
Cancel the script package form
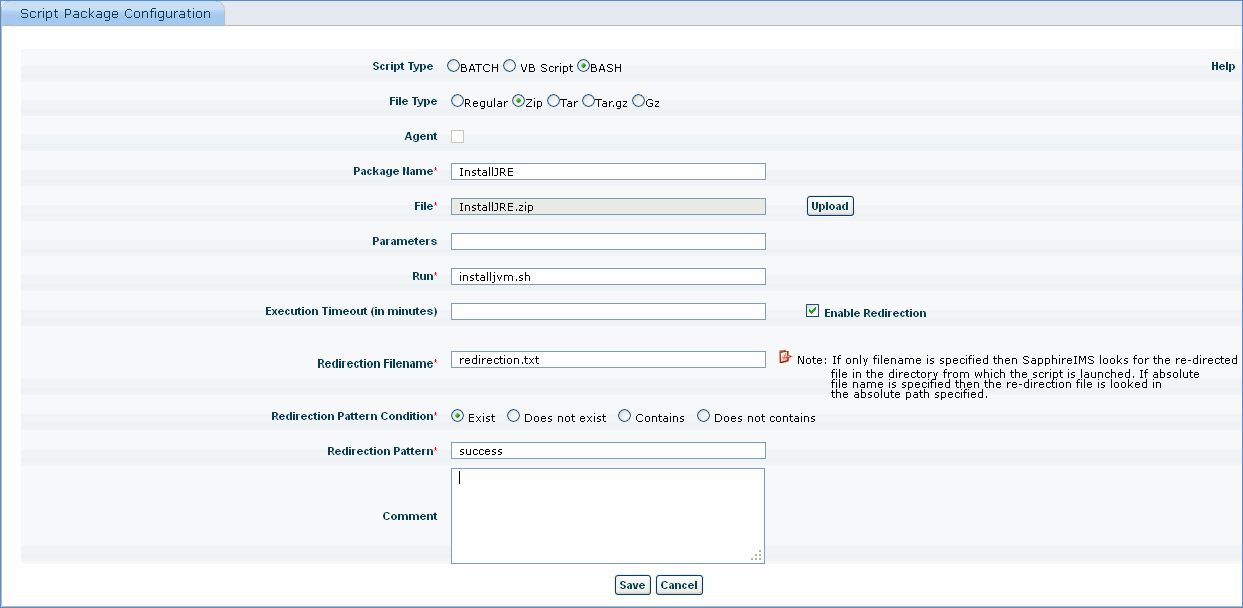[x=679, y=585]
